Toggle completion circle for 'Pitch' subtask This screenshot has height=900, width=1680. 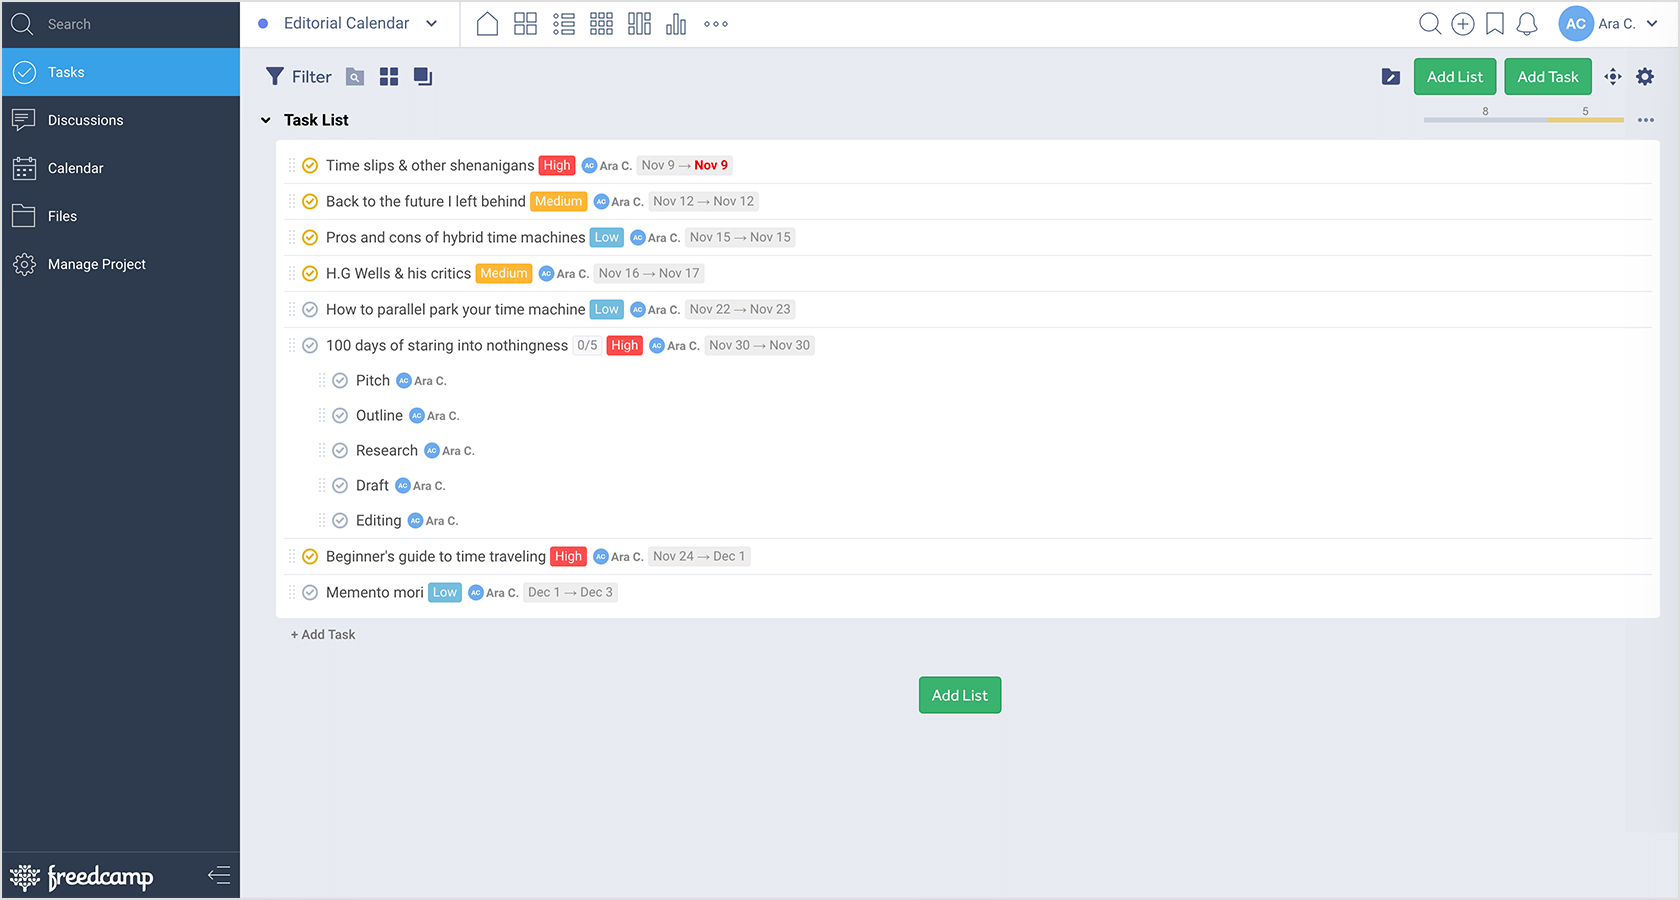click(x=340, y=381)
